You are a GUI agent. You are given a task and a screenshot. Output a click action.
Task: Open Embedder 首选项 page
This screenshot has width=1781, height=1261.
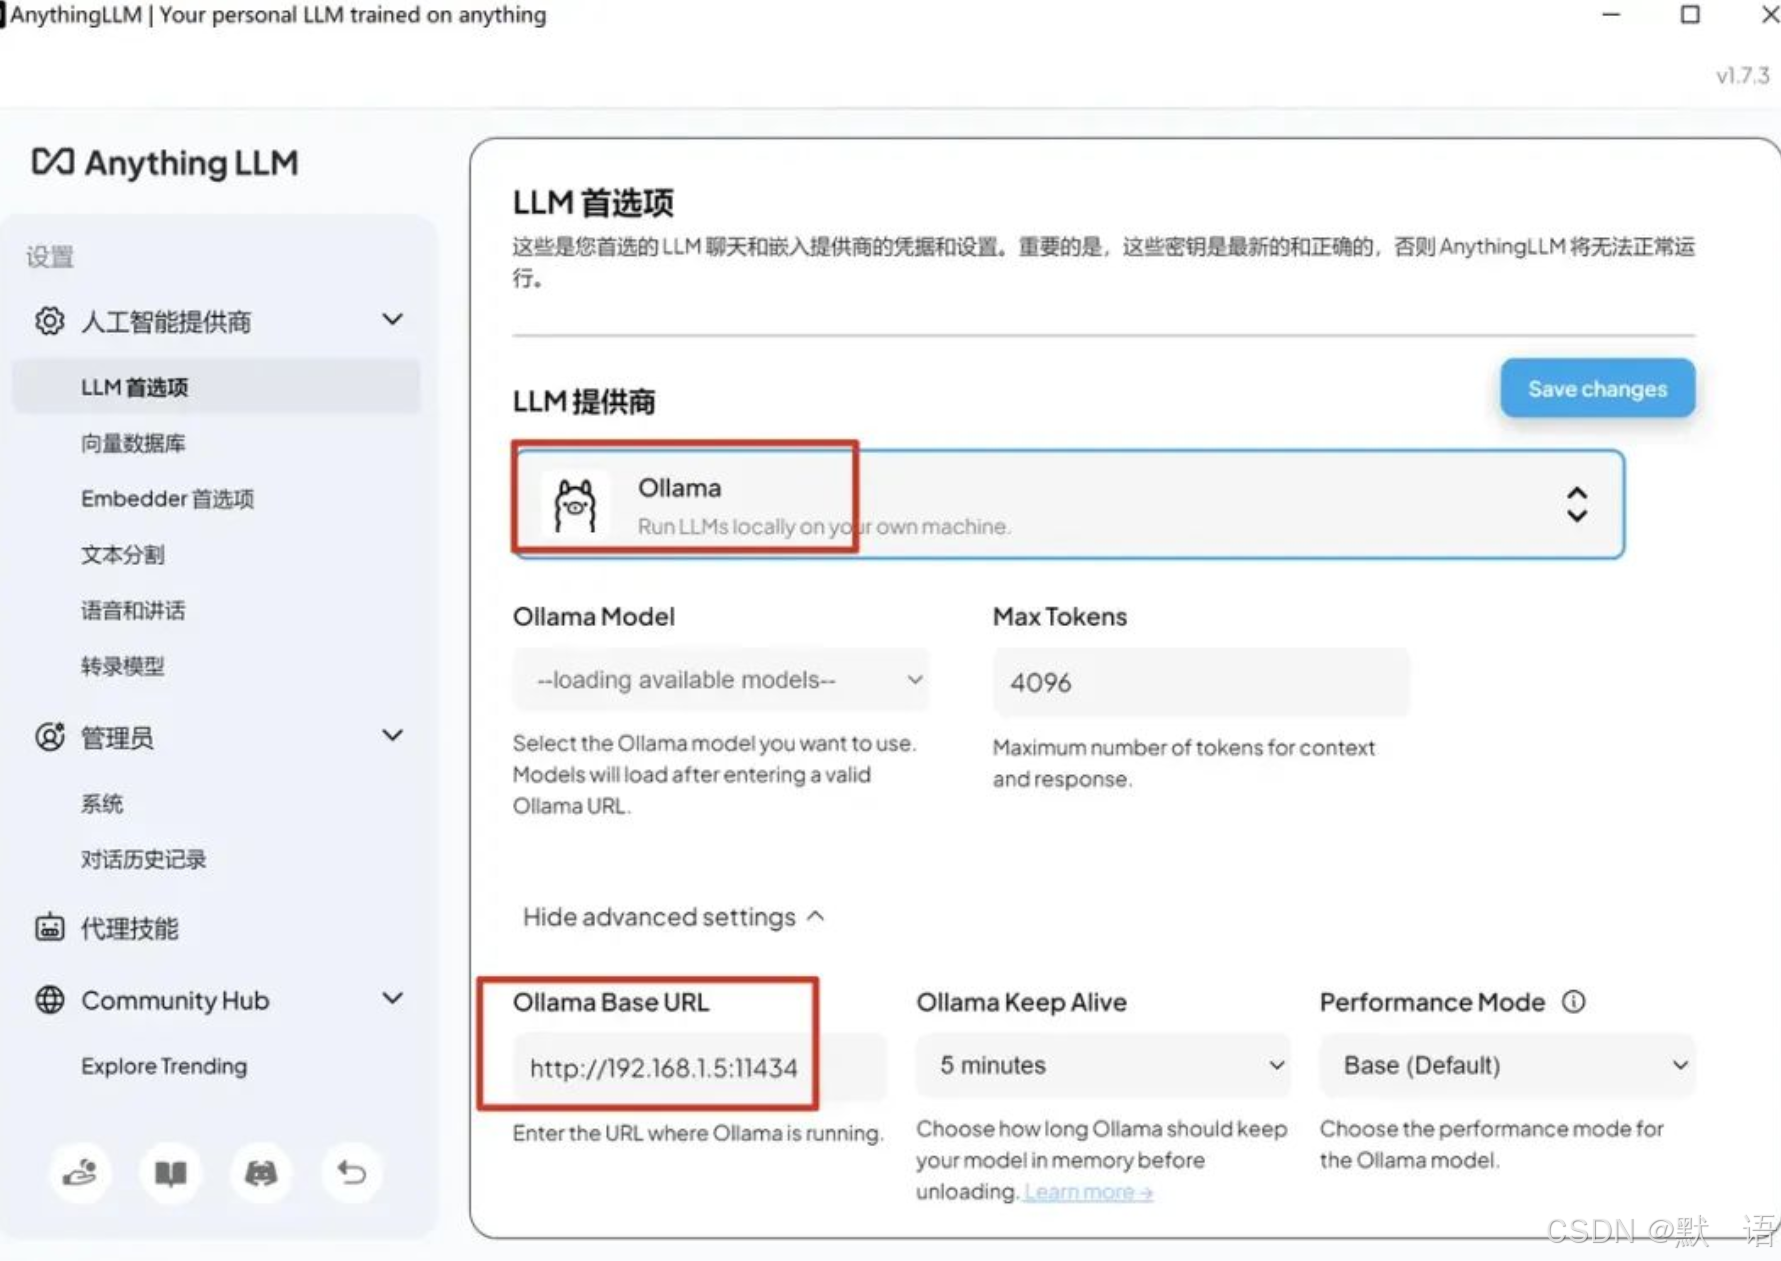(x=167, y=499)
